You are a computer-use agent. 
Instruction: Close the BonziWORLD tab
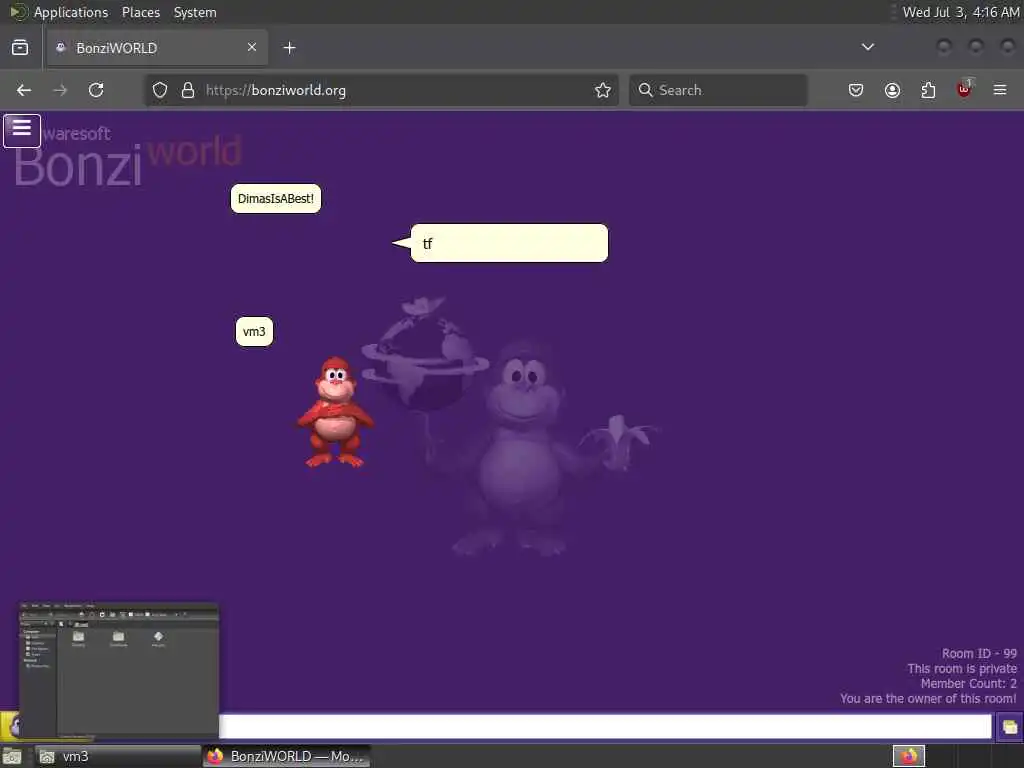[251, 47]
